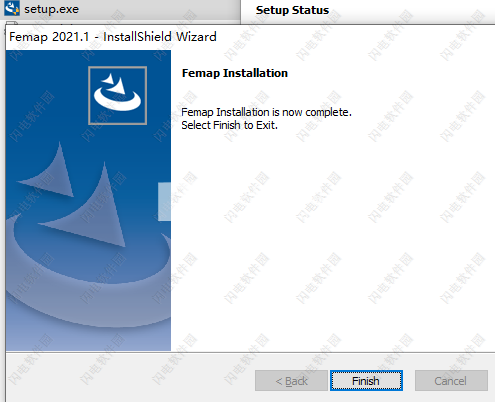Viewport: 495px width, 402px height.
Task: Click the light blue rectangle on banner edge
Action: 164,201
